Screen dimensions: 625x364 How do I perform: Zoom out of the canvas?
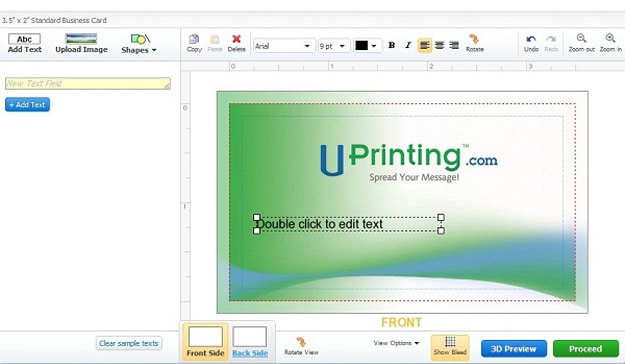582,43
